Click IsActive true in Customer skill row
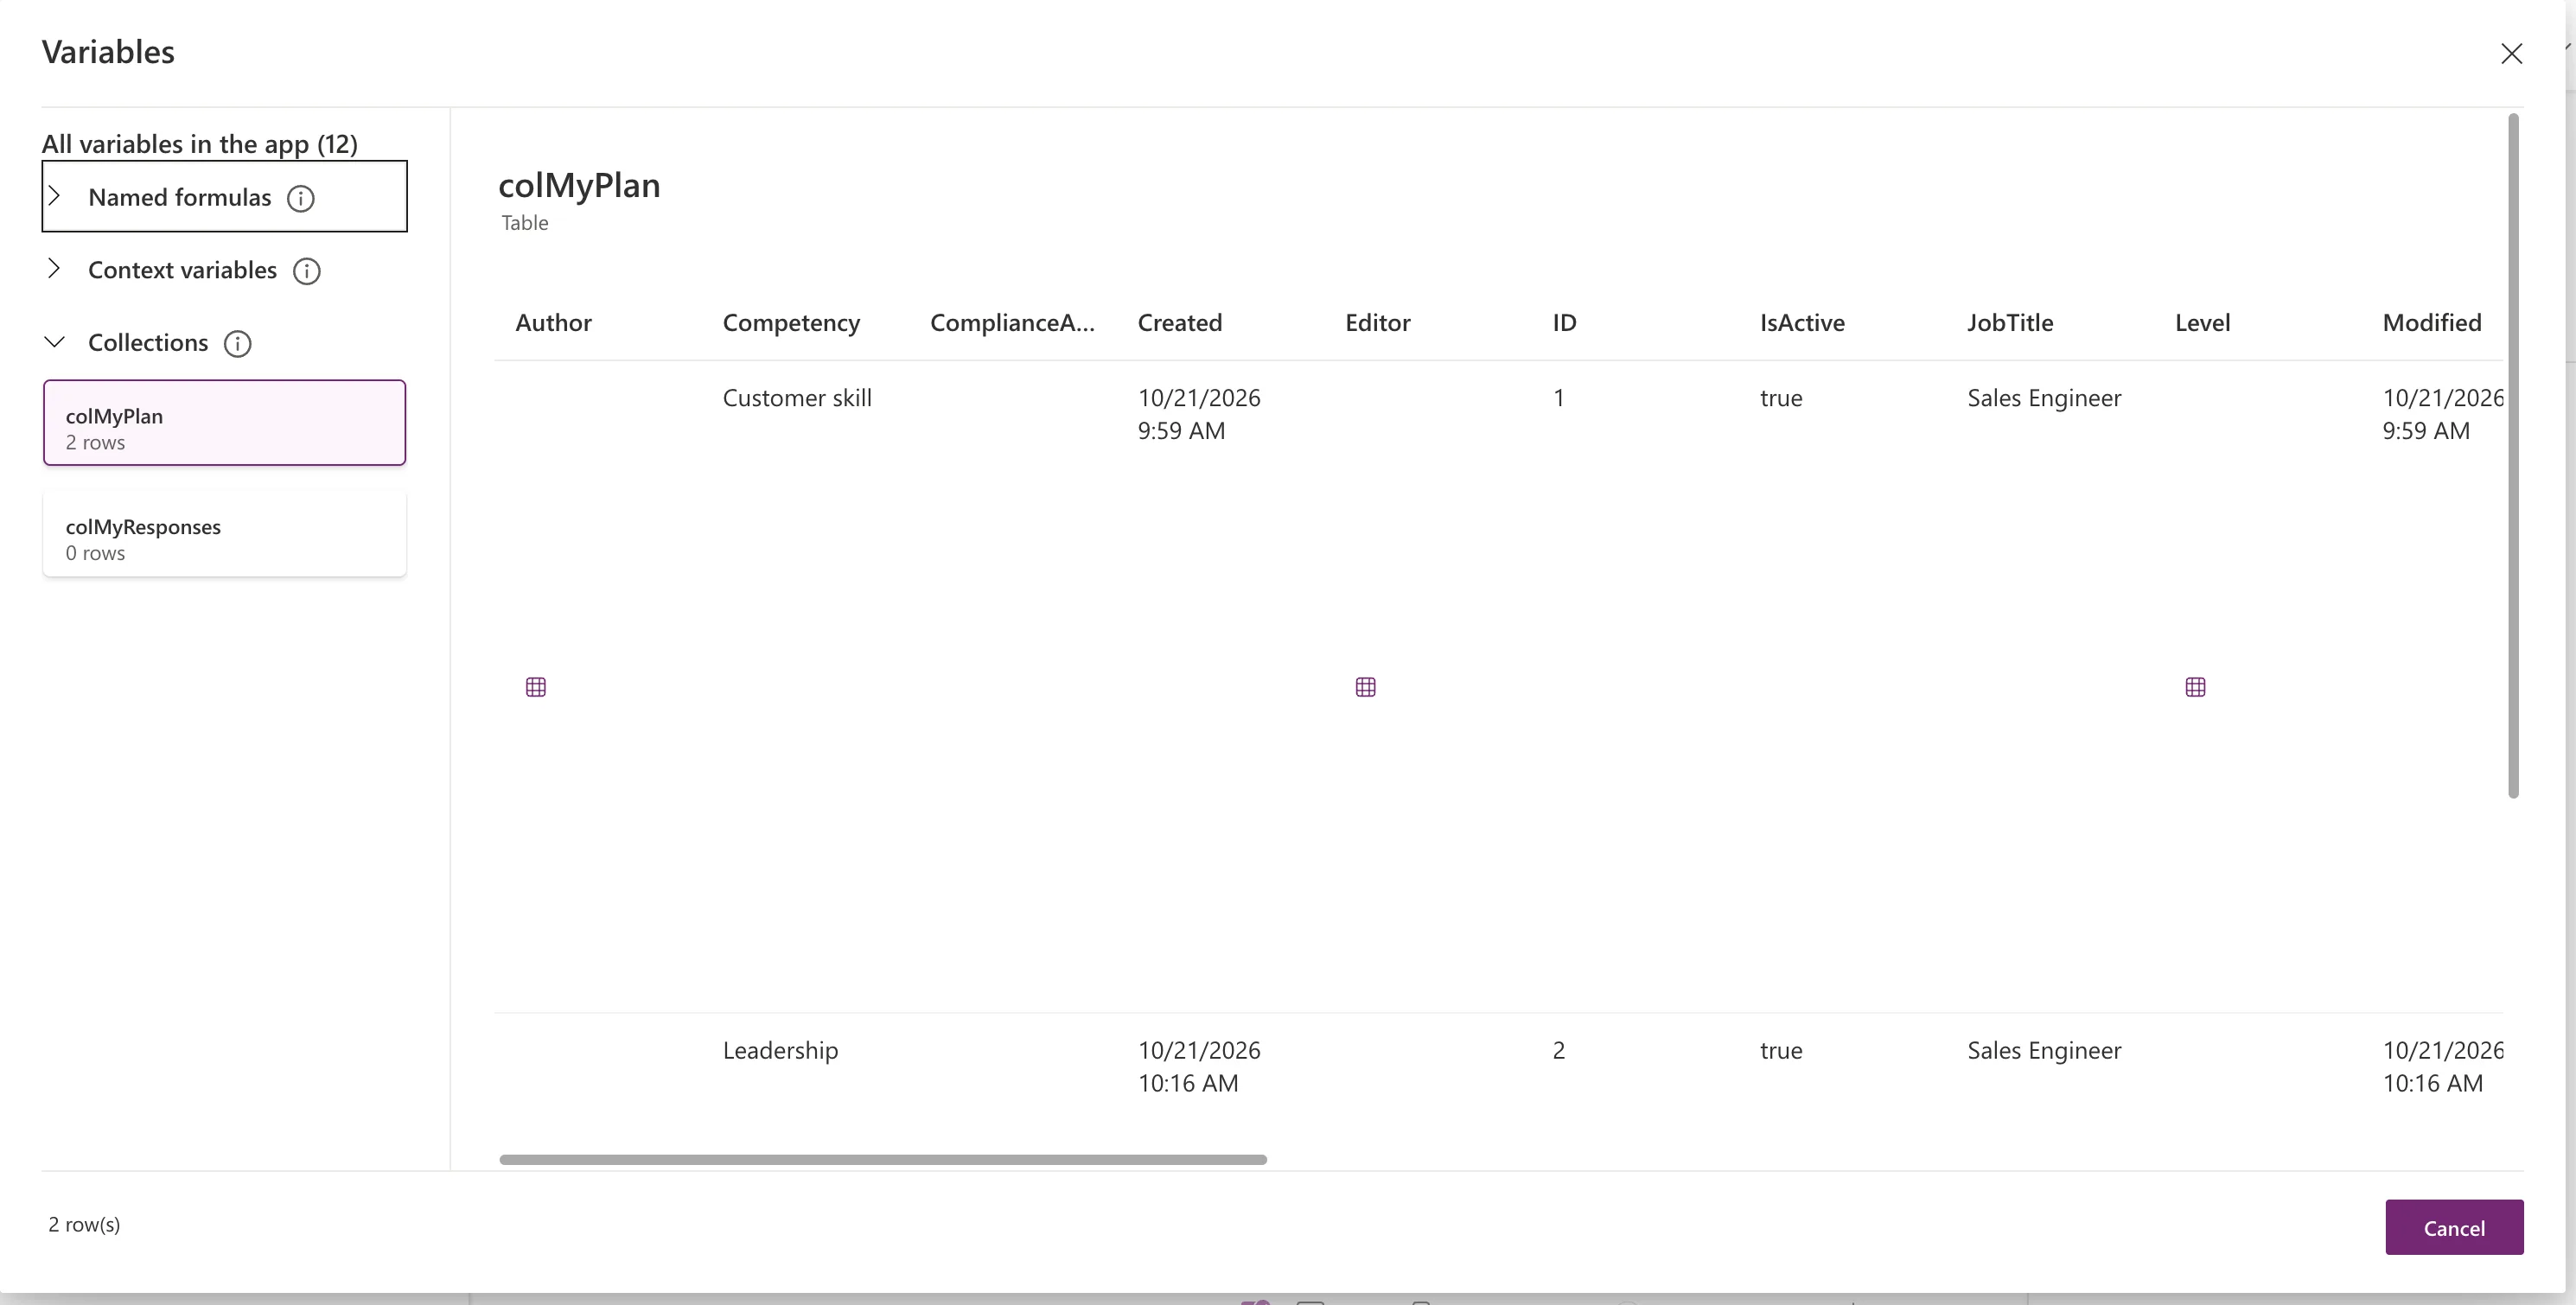 1781,398
